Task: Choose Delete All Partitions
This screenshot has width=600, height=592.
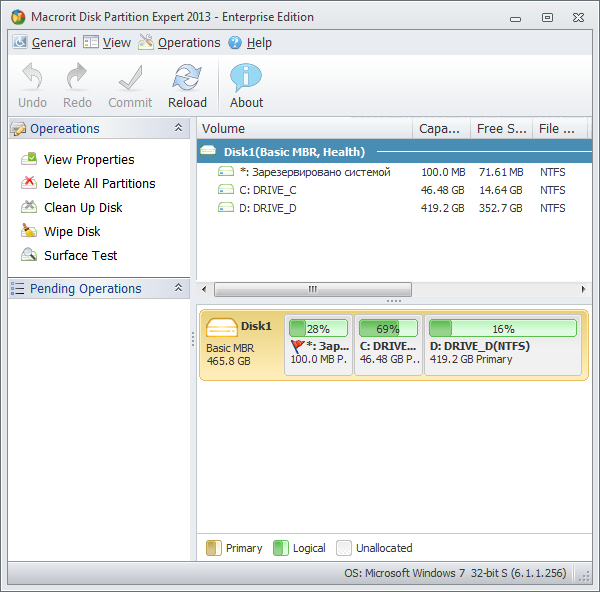Action: coord(99,183)
